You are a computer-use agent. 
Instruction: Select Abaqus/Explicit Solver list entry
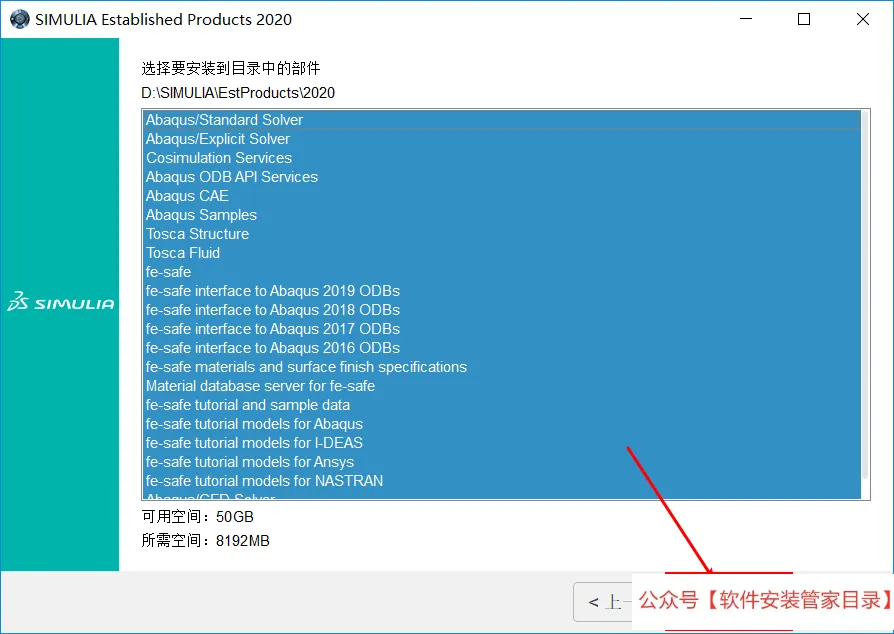click(x=502, y=139)
